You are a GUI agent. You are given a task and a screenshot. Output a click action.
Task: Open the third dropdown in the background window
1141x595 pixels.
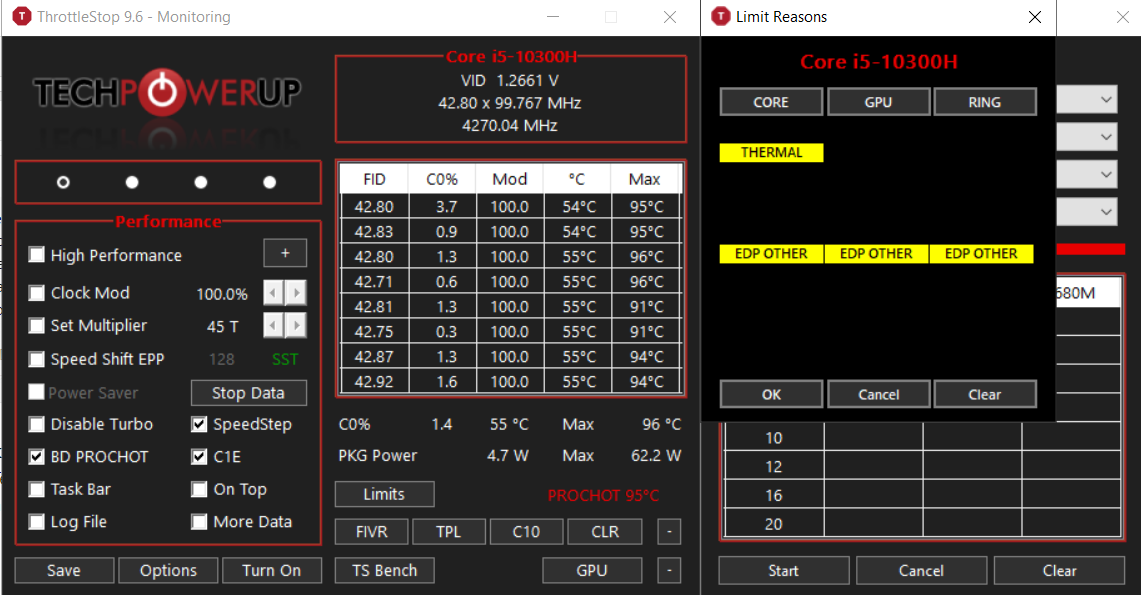tap(1086, 175)
